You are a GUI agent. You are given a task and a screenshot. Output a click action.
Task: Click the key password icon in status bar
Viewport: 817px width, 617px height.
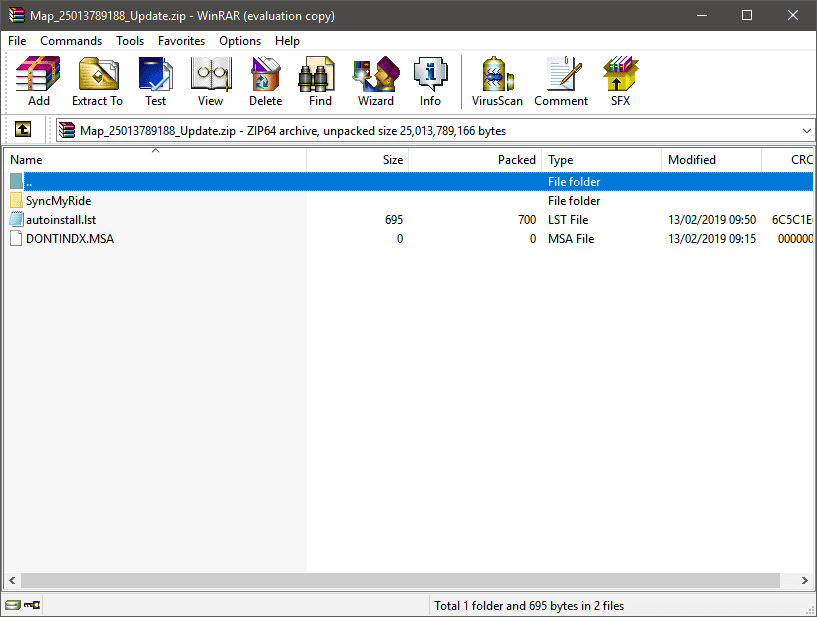point(32,605)
